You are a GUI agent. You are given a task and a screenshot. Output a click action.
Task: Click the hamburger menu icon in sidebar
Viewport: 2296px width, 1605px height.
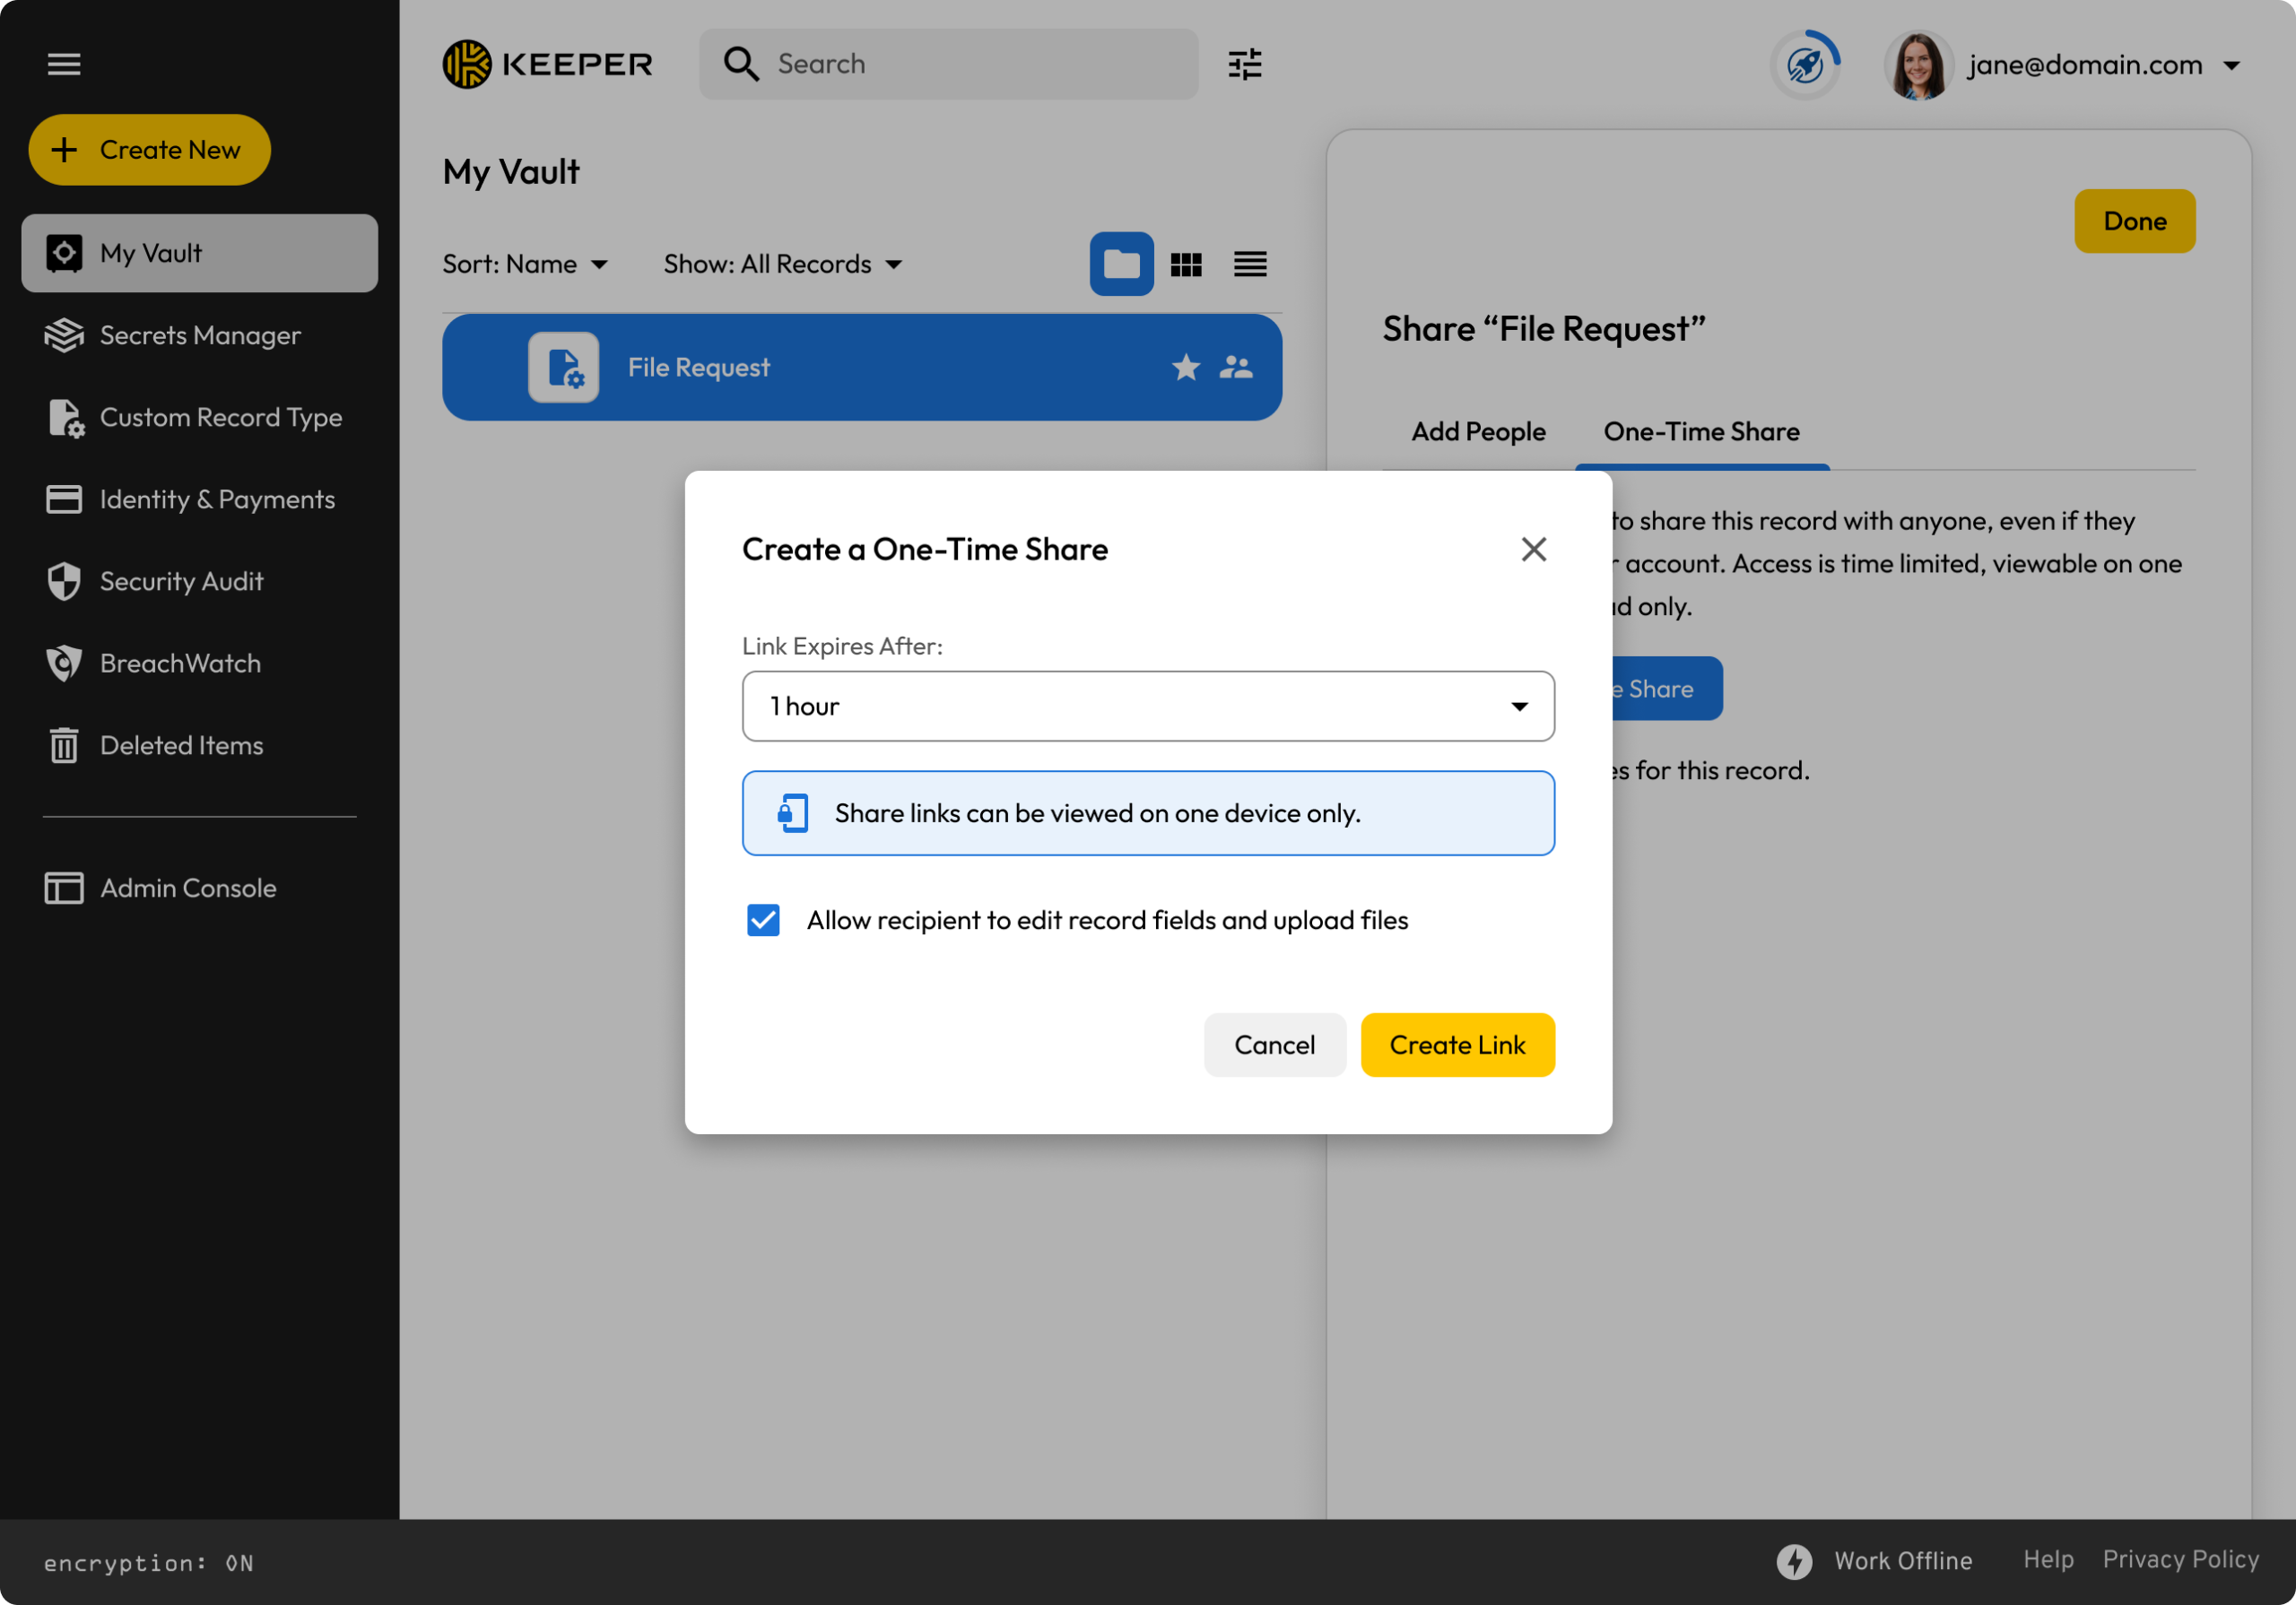64,64
